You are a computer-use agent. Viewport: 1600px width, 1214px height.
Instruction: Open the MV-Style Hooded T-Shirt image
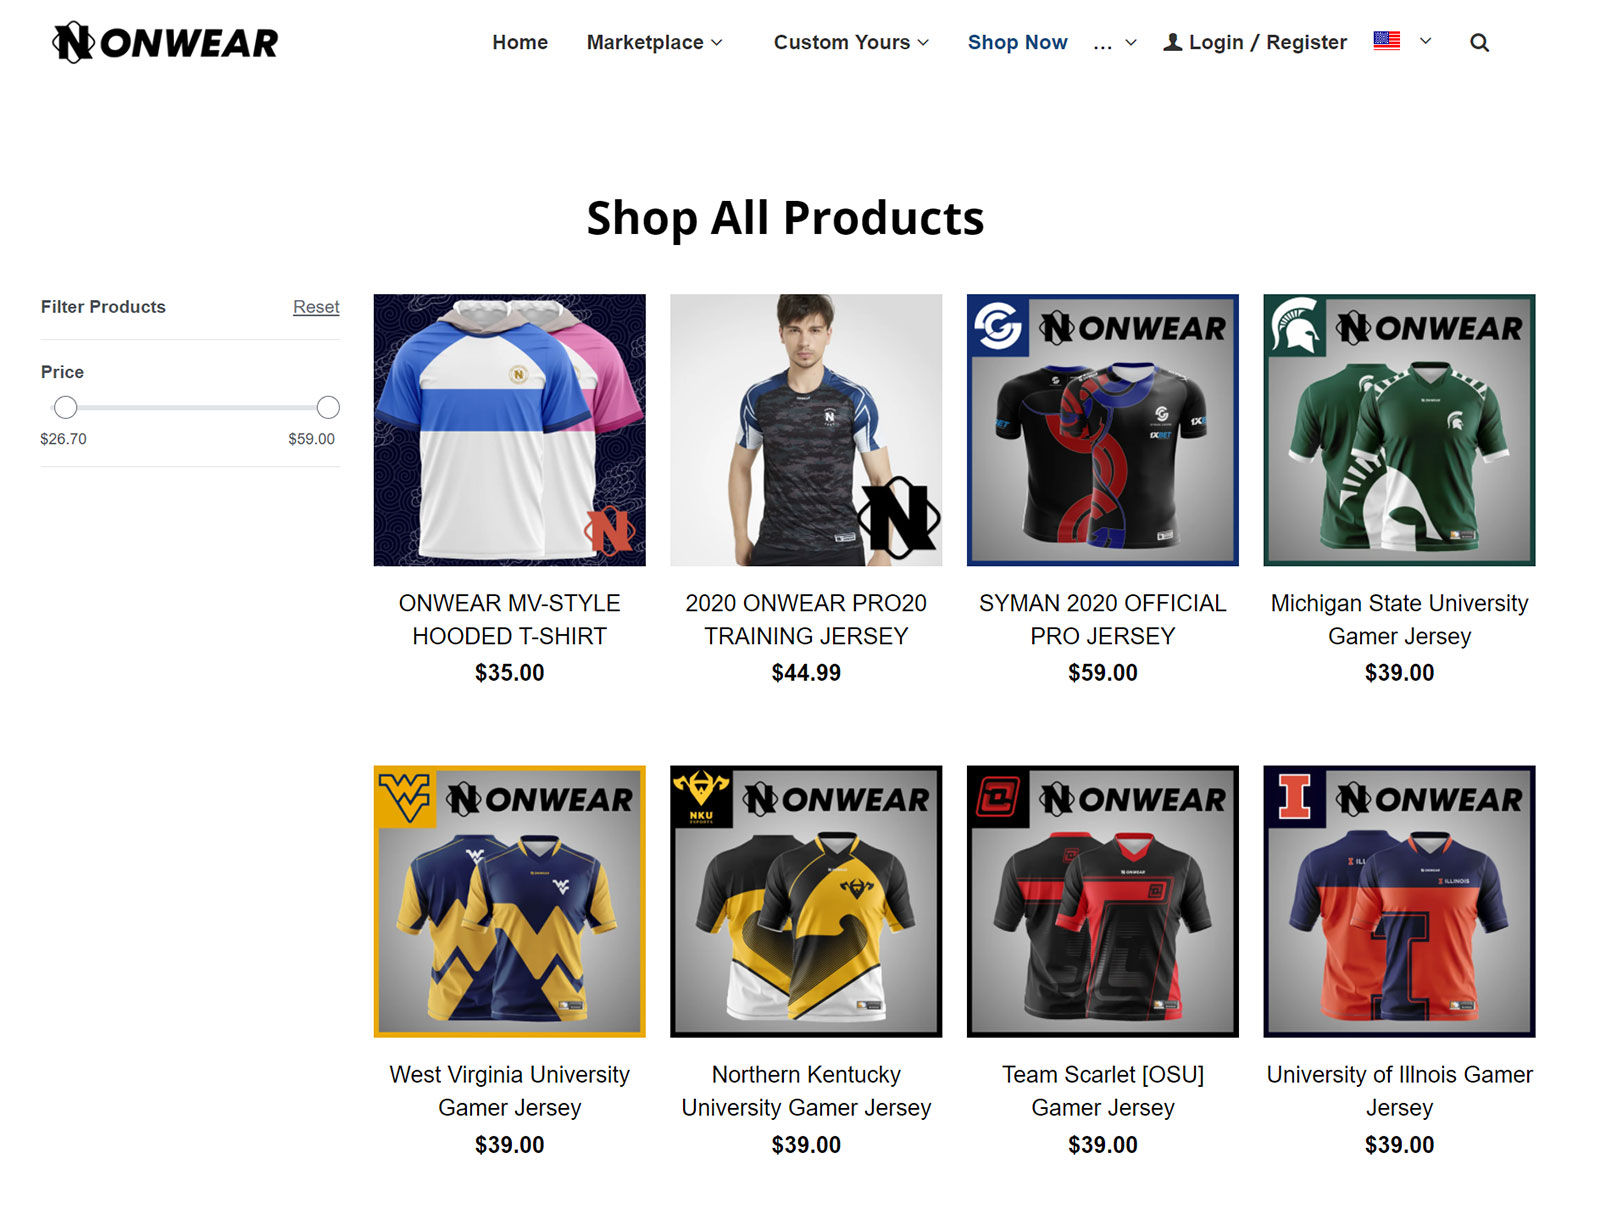pos(509,430)
